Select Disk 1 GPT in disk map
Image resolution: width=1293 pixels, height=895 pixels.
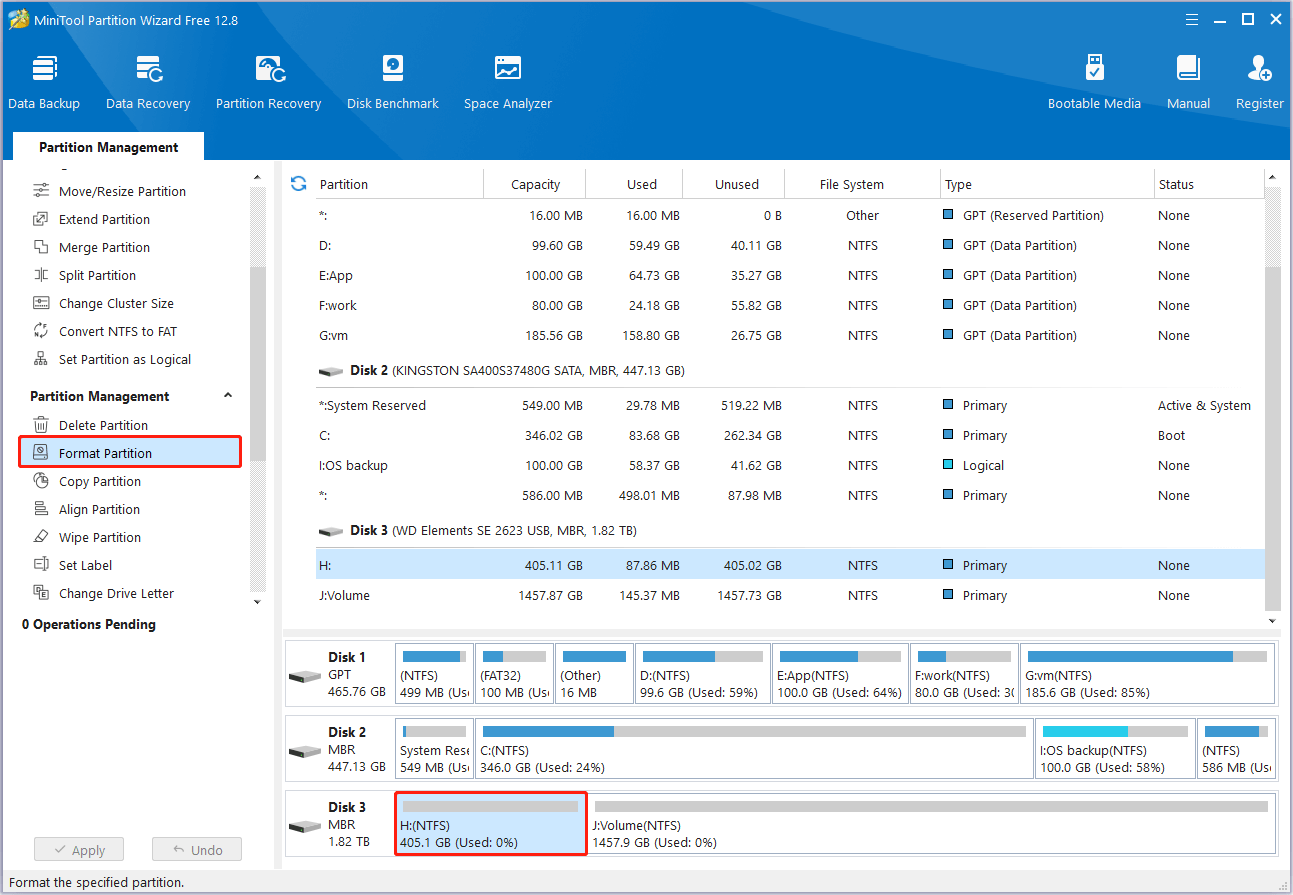pyautogui.click(x=339, y=674)
